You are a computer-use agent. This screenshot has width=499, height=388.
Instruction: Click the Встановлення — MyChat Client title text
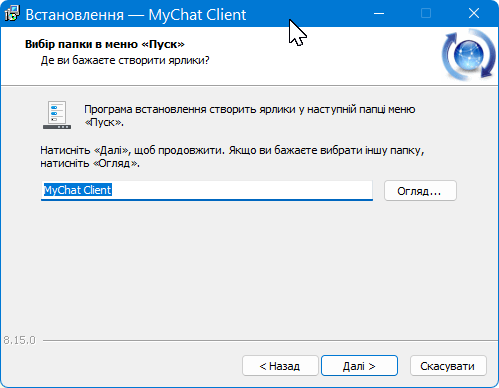click(x=136, y=15)
